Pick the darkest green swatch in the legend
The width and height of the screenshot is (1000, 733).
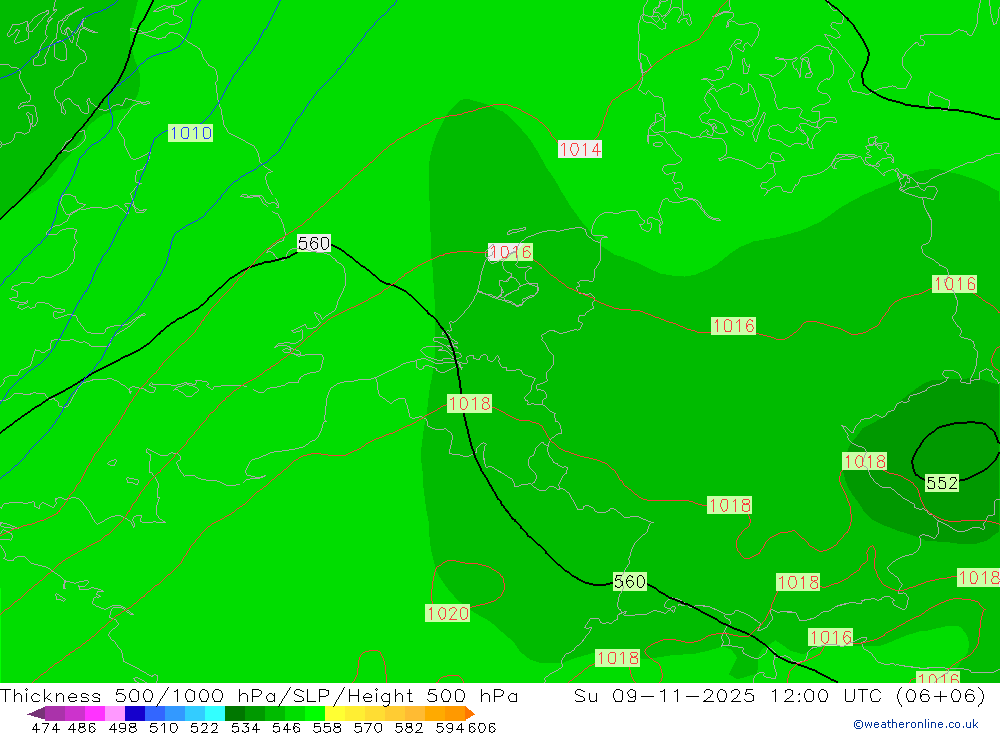[235, 713]
